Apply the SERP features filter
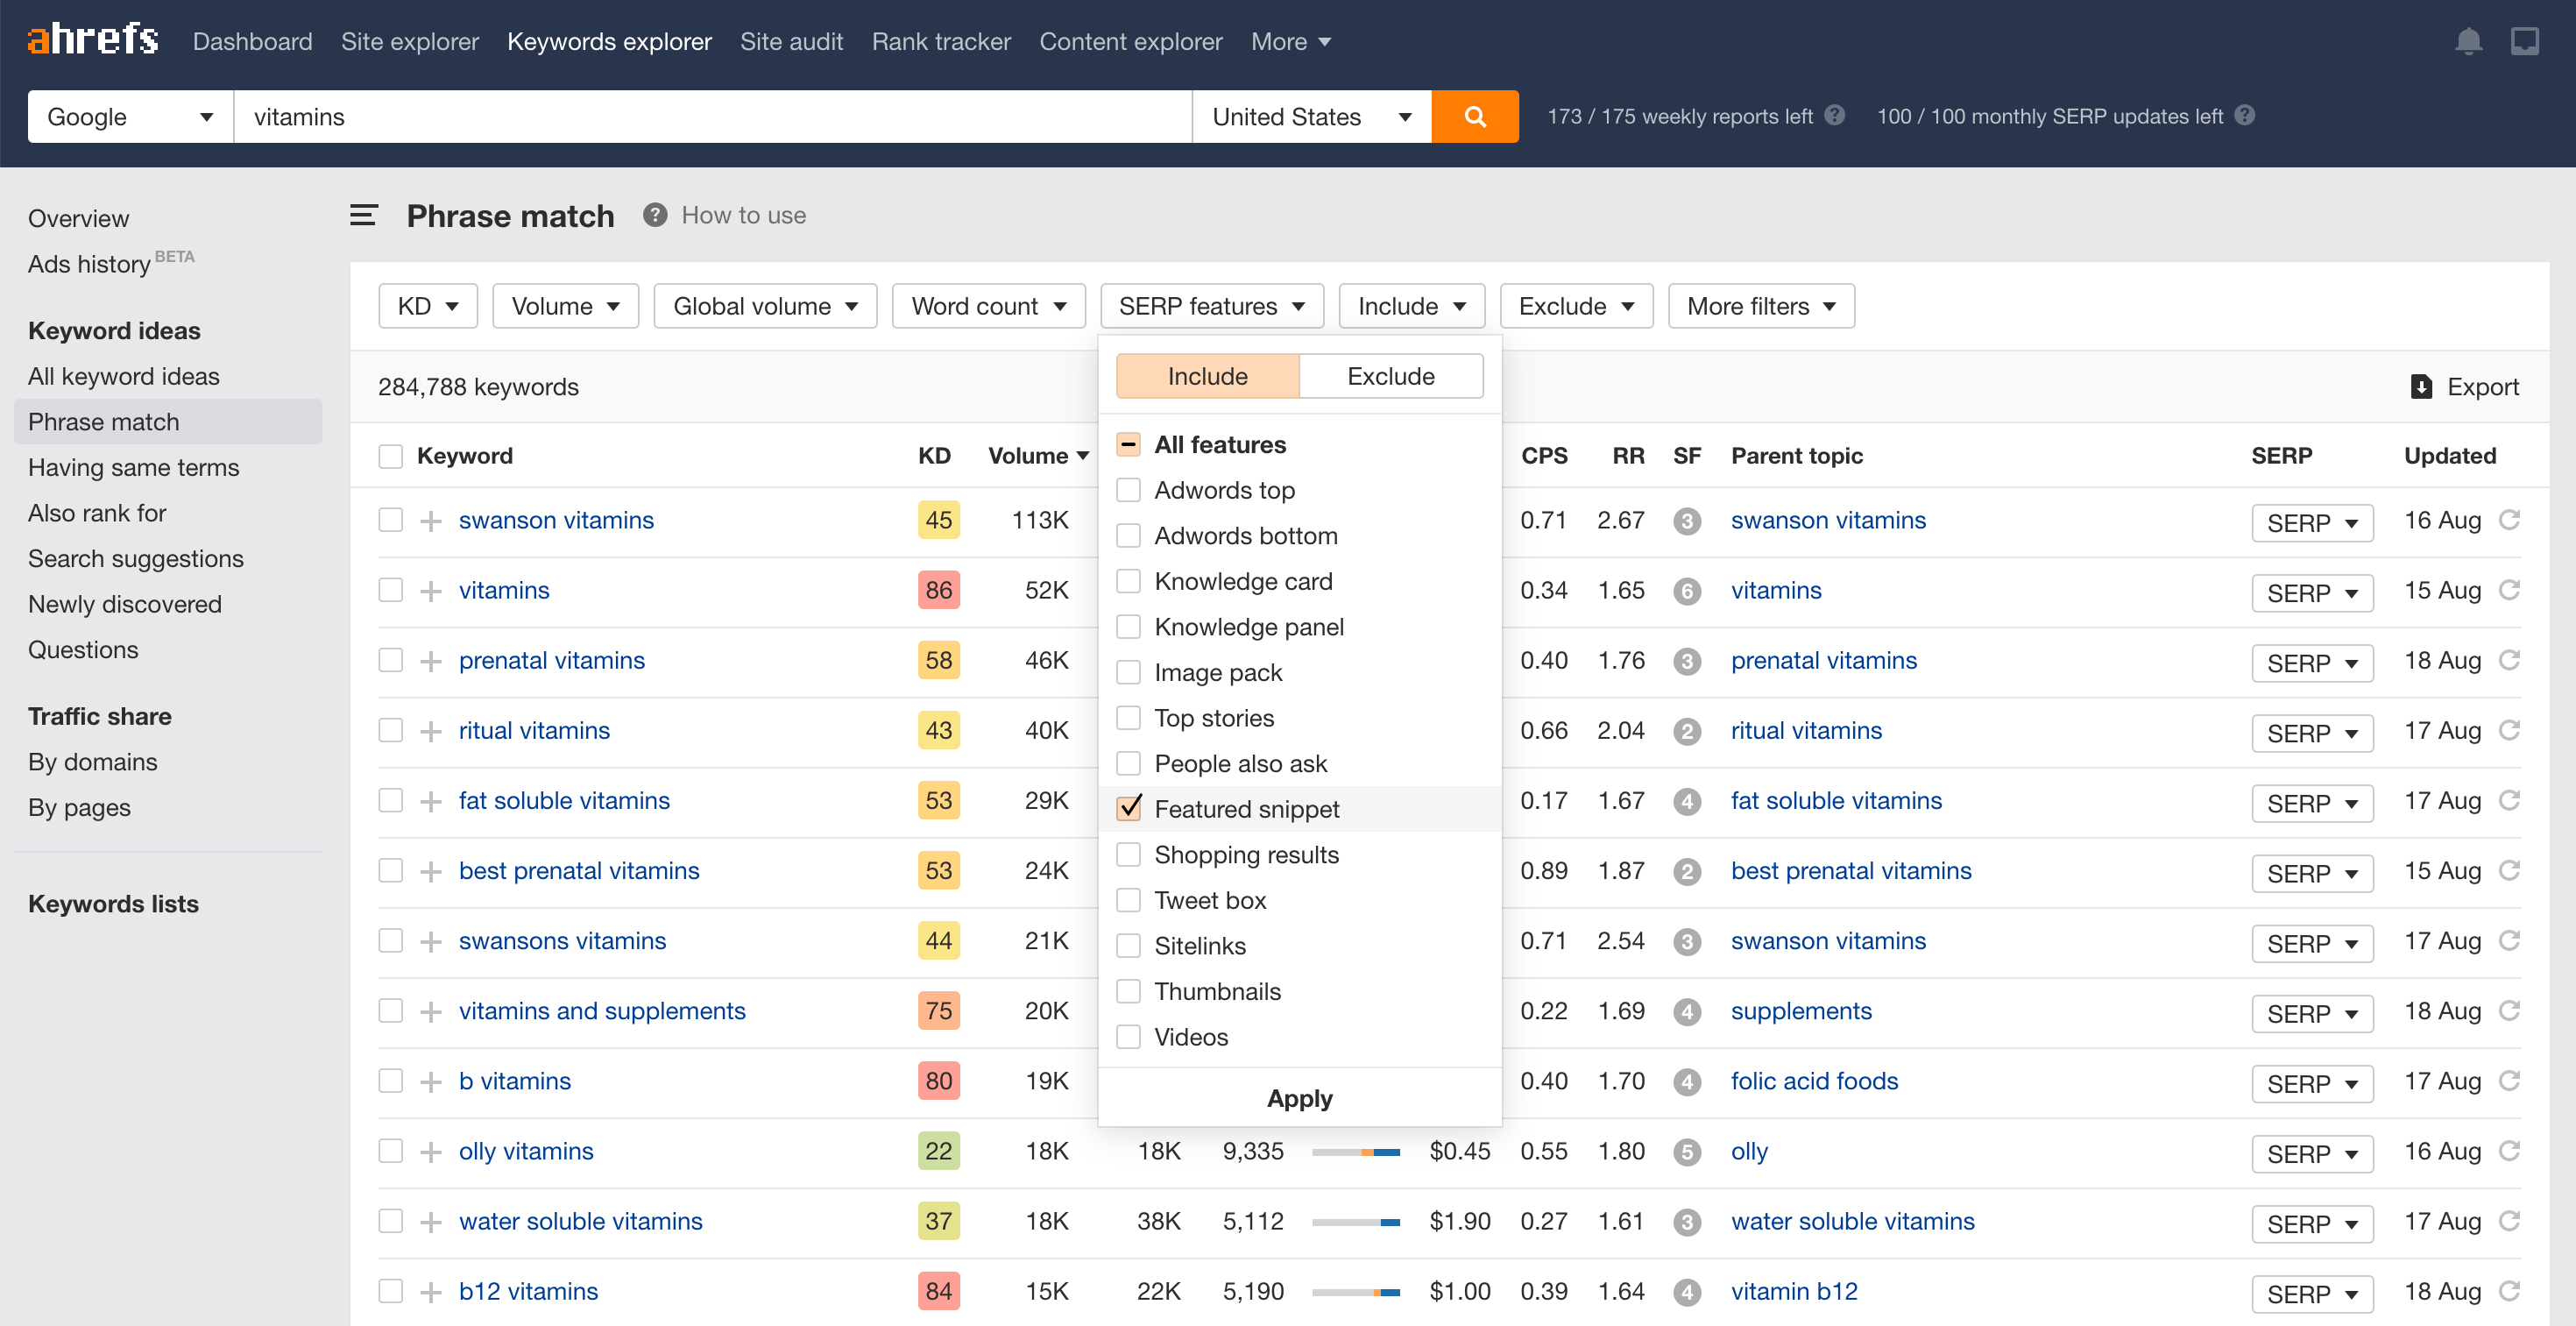The height and width of the screenshot is (1326, 2576). 1299,1097
